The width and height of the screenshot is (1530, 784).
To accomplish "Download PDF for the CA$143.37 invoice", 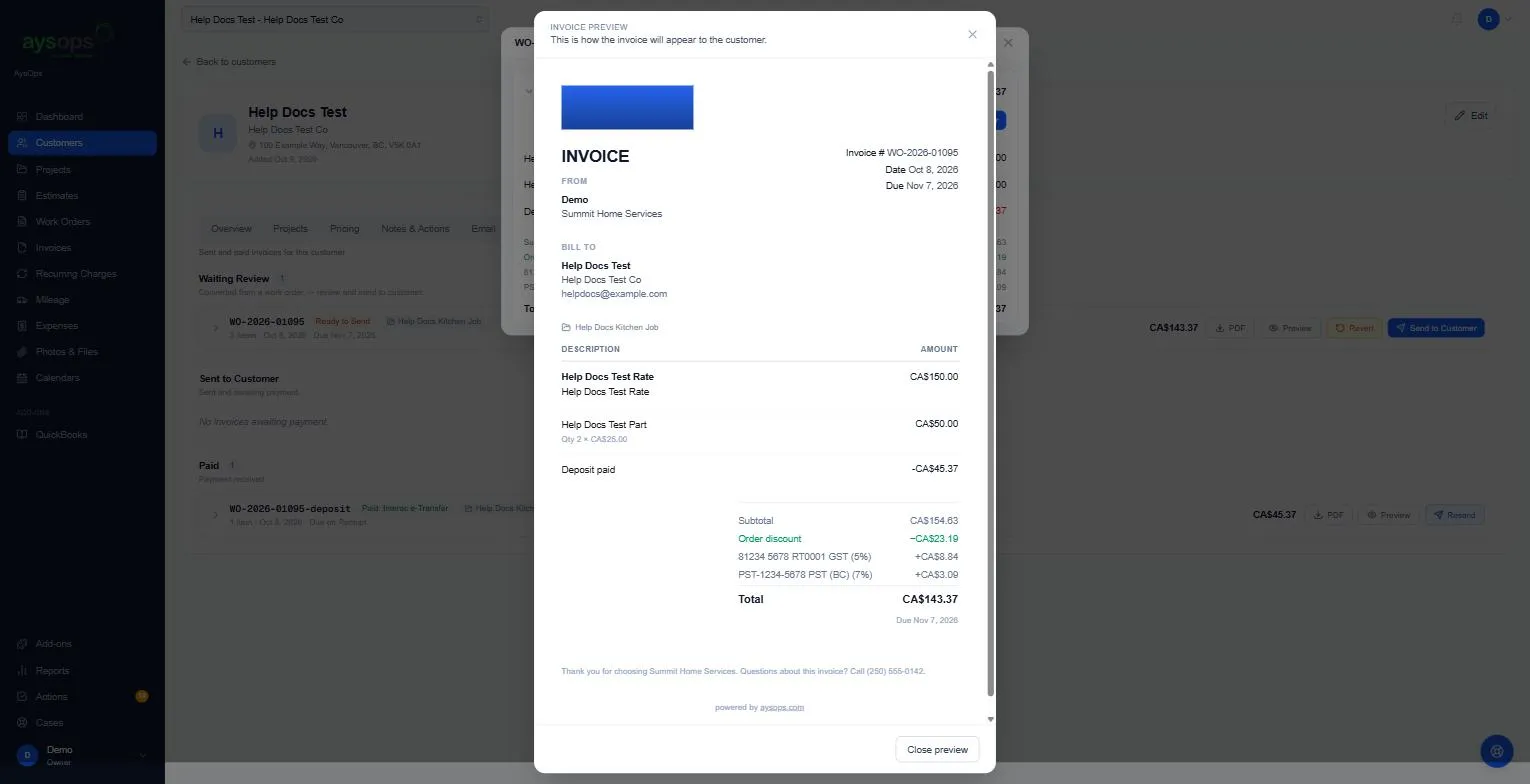I will (1230, 328).
